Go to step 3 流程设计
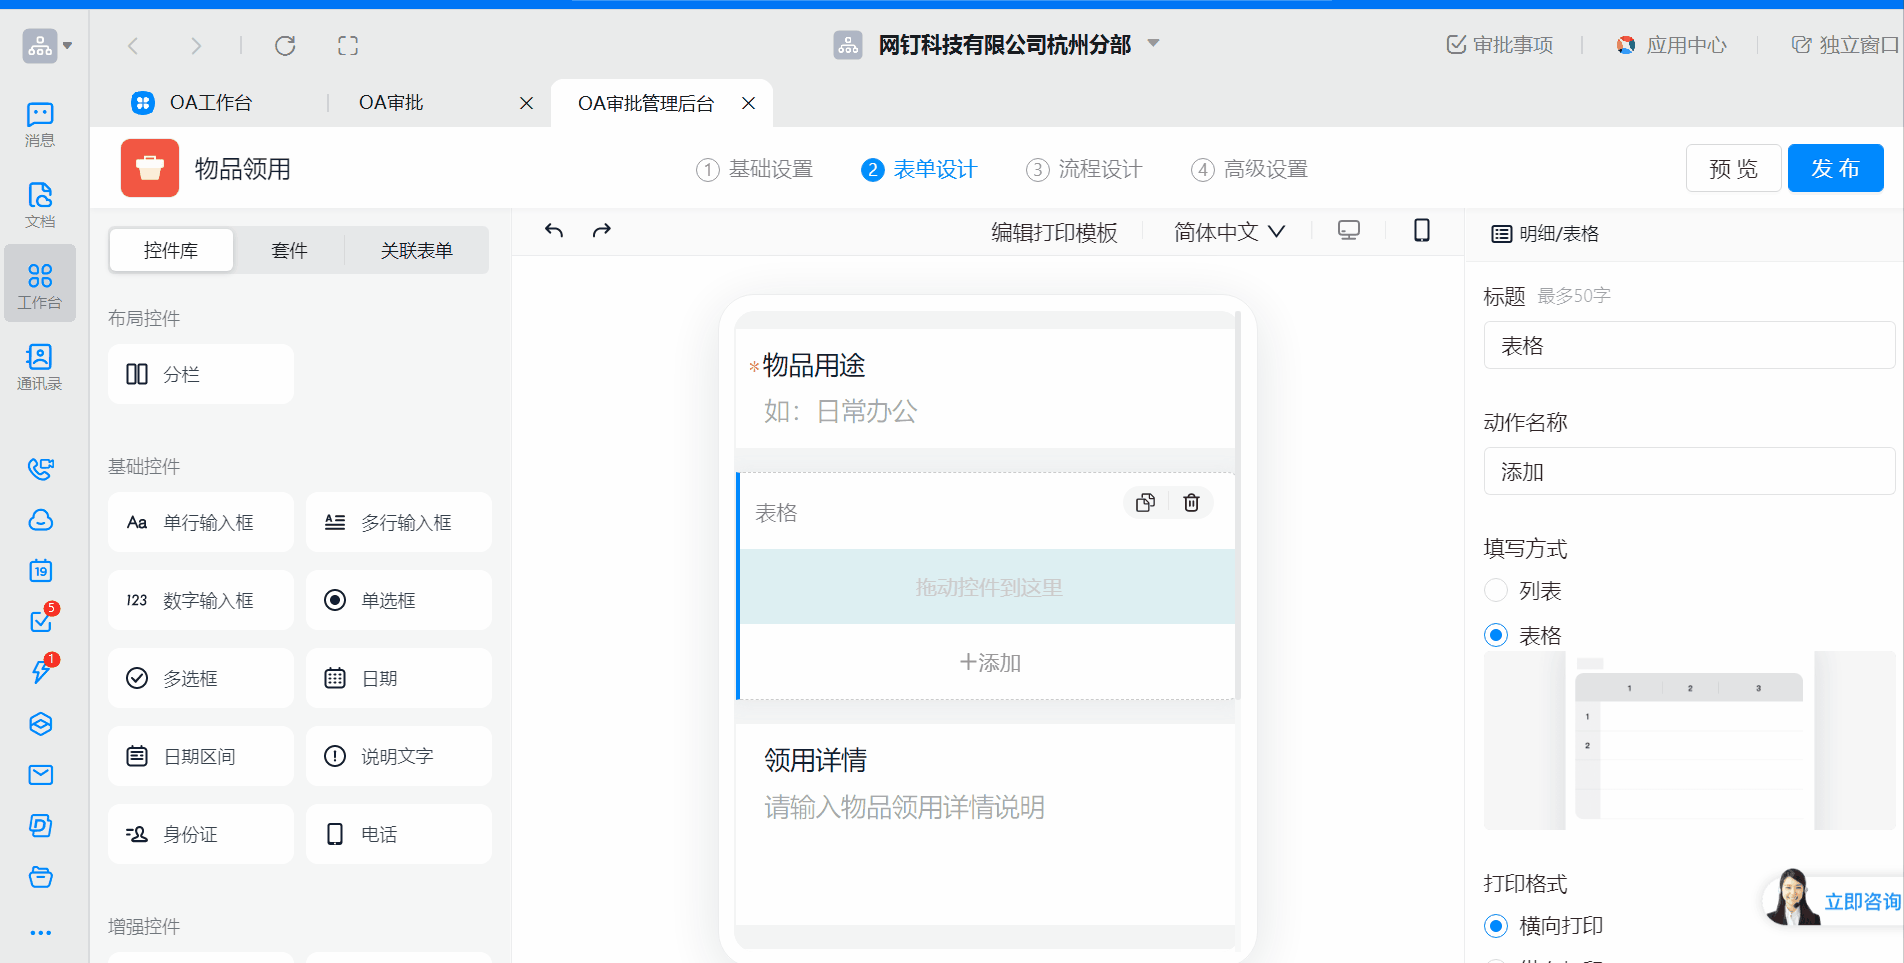 (1084, 169)
